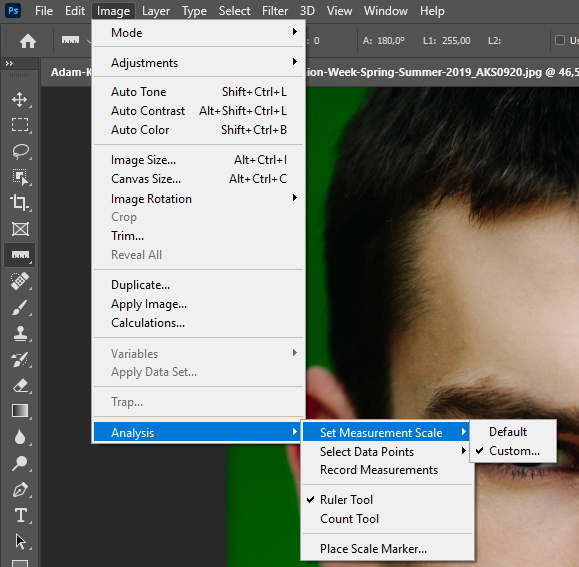Image resolution: width=579 pixels, height=567 pixels.
Task: Choose Auto Tone
Action: pos(199,92)
